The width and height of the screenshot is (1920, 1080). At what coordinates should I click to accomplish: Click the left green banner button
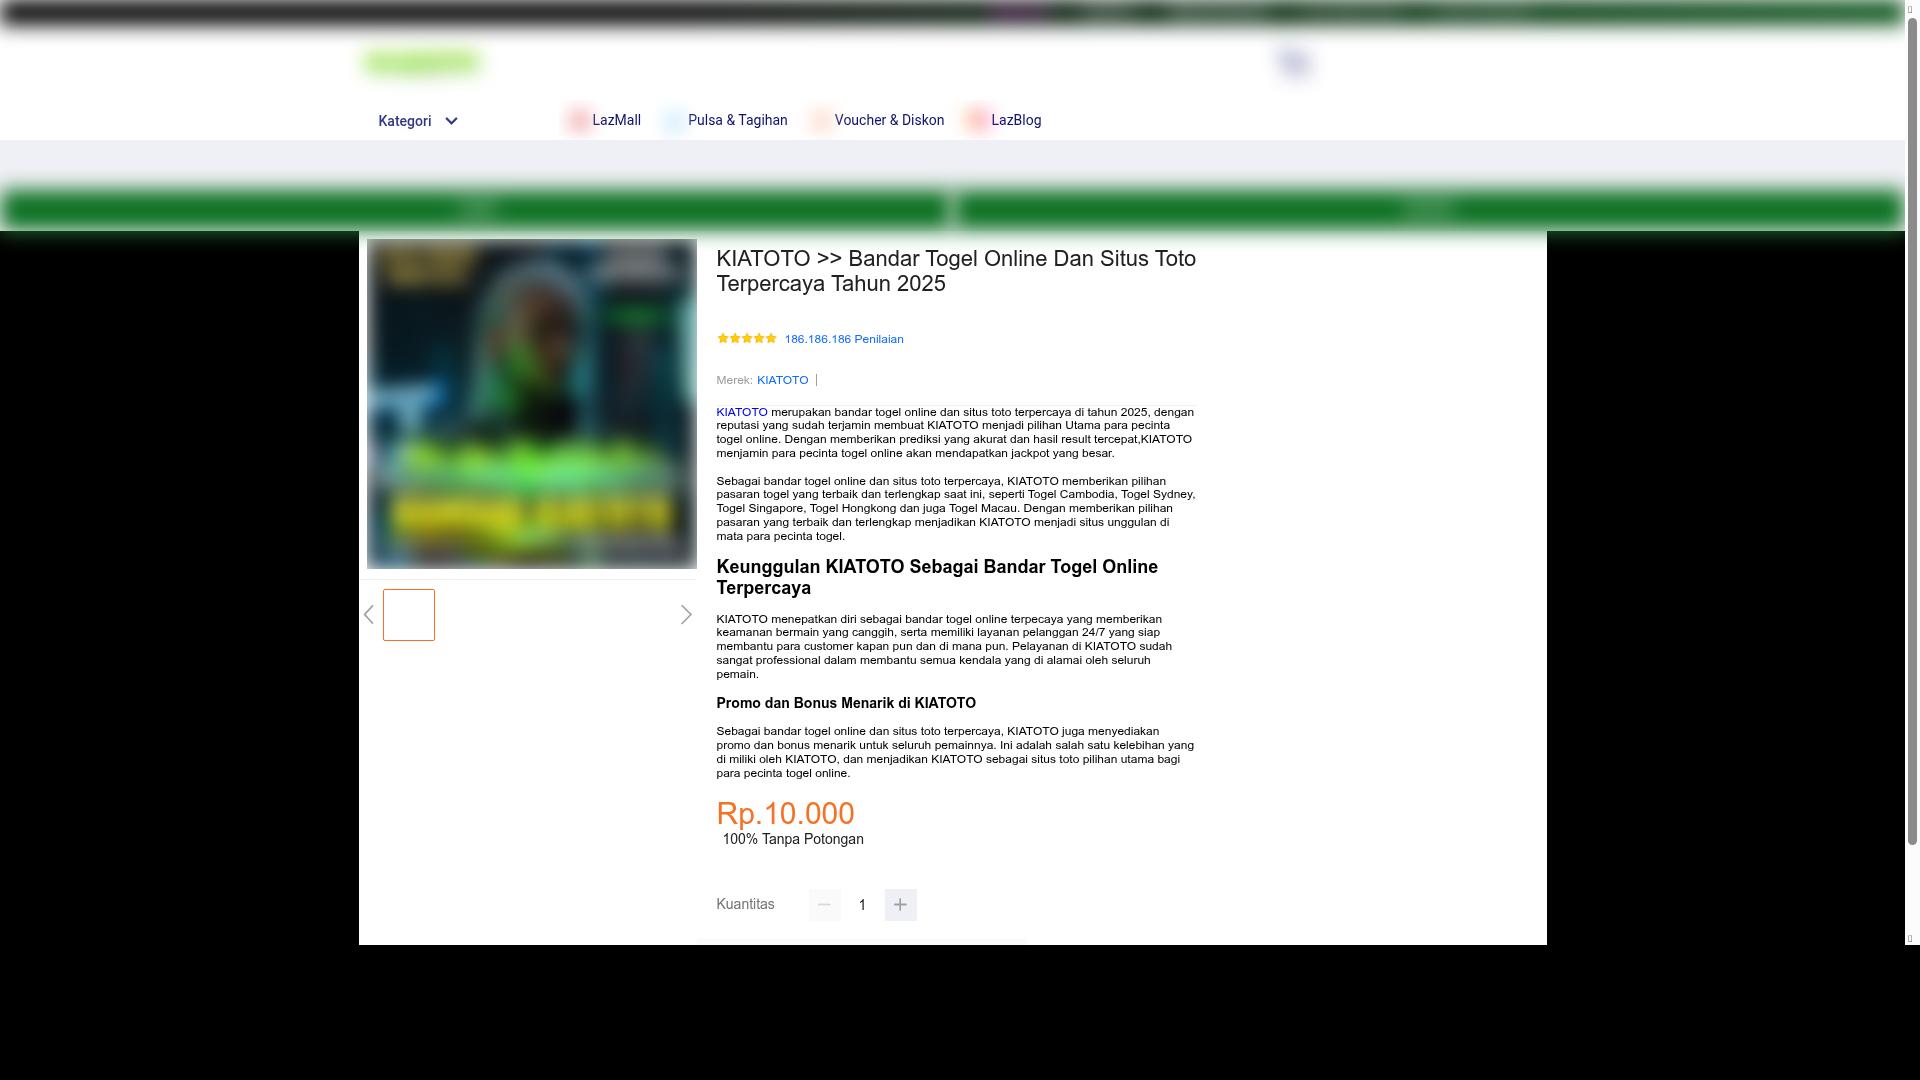pyautogui.click(x=476, y=209)
